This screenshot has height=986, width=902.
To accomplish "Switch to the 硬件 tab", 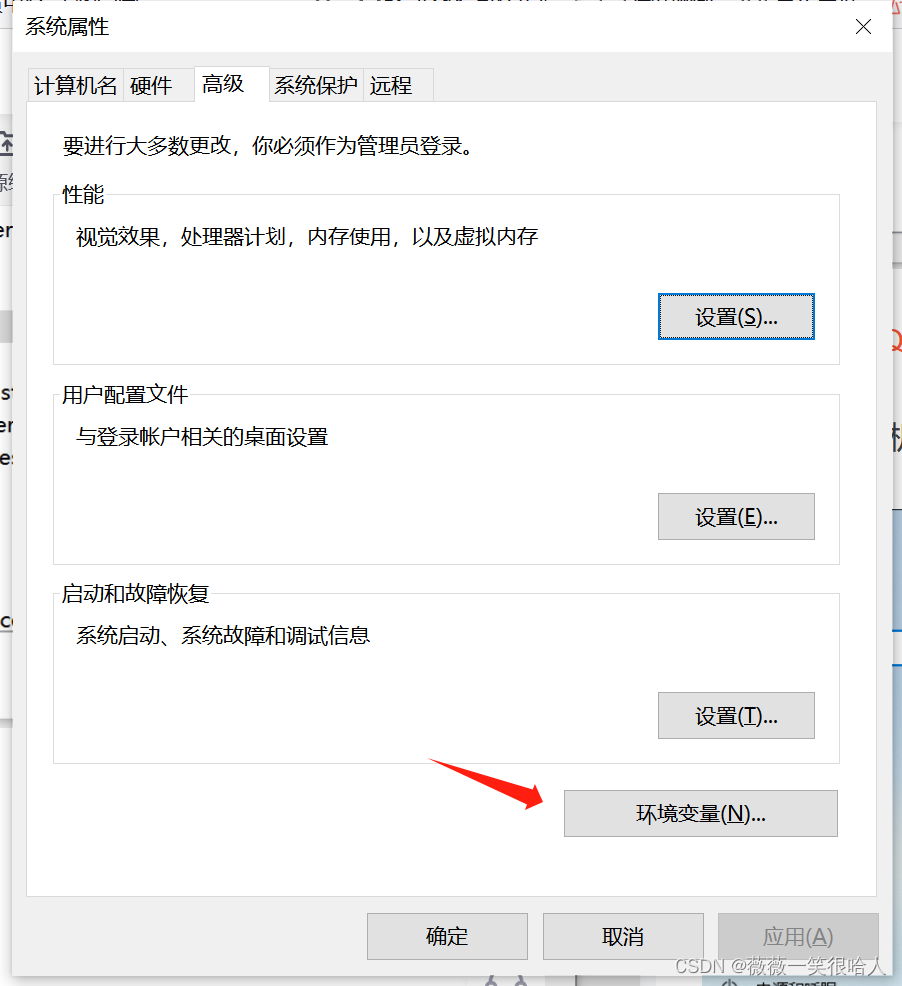I will click(x=157, y=85).
